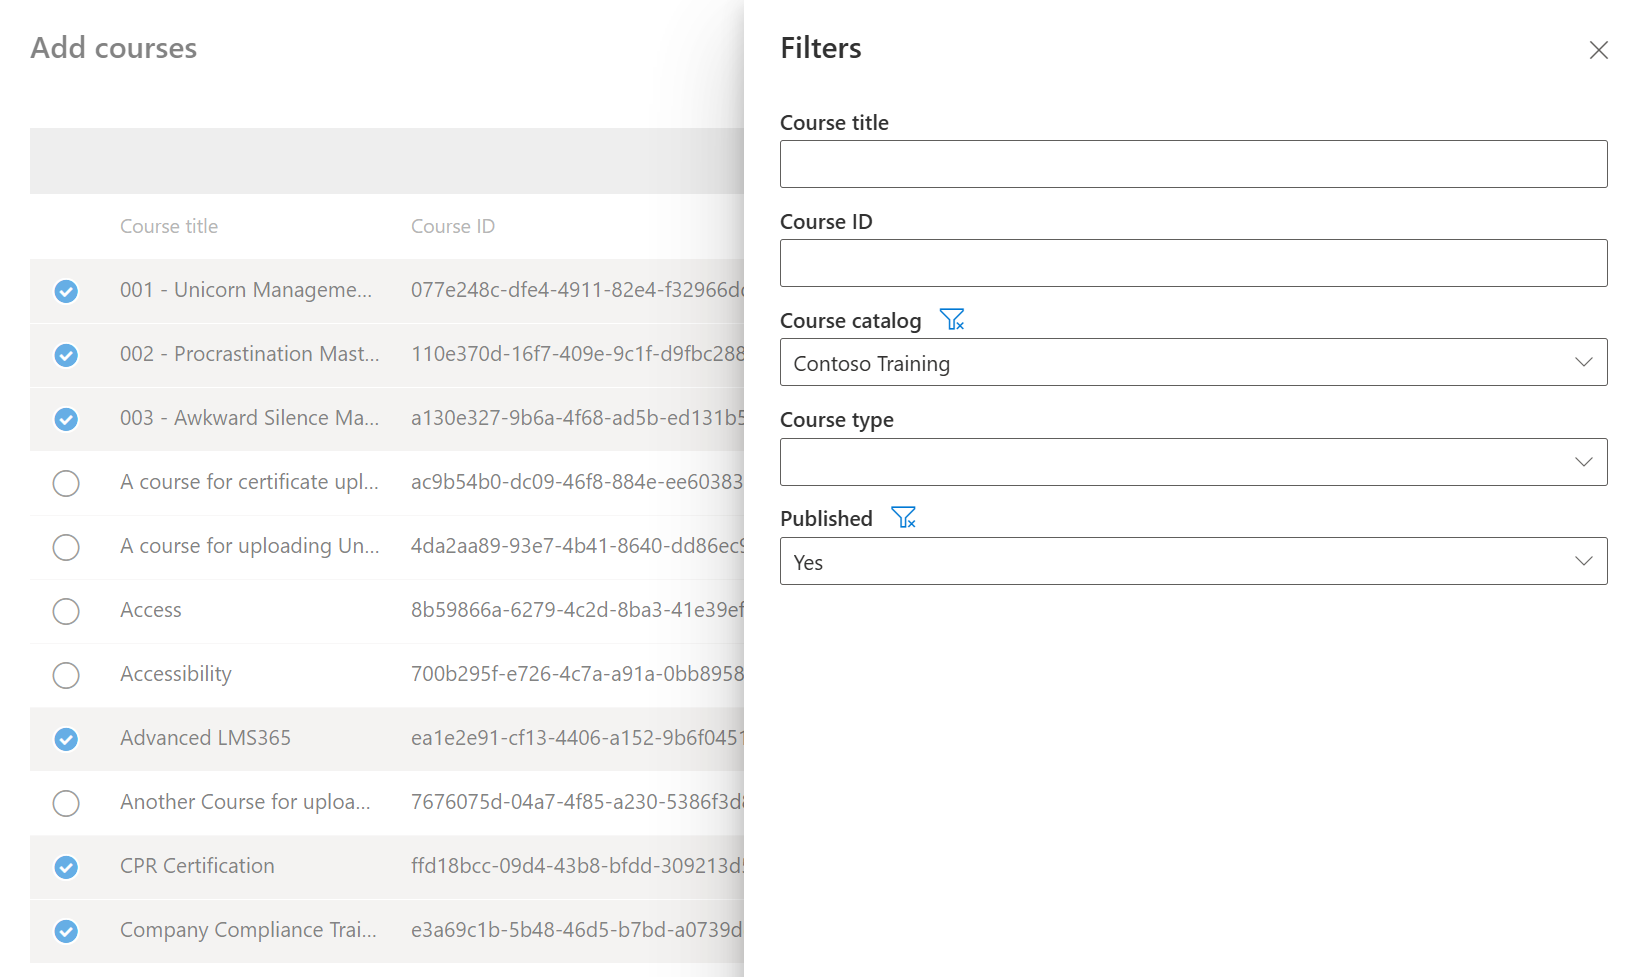Screen dimensions: 1630x977
Task: Click course ID starting 7676075d
Action: click(577, 802)
